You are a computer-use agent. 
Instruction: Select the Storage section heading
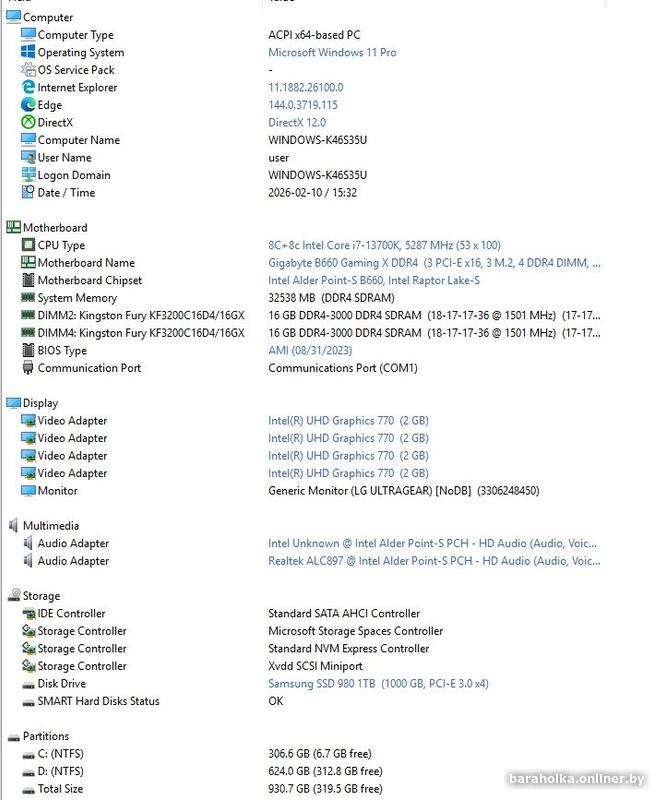[41, 595]
